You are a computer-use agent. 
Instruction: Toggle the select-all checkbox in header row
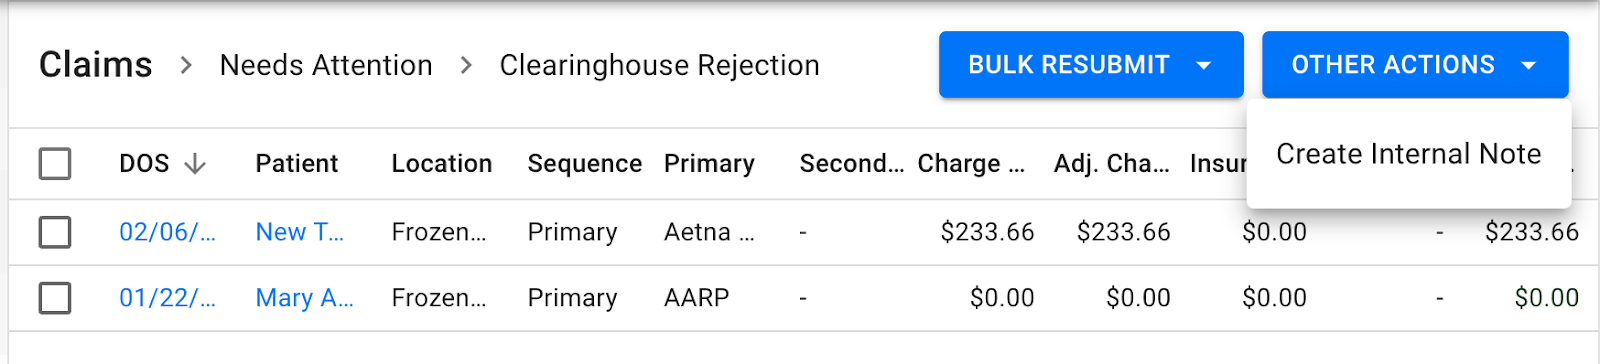[55, 163]
